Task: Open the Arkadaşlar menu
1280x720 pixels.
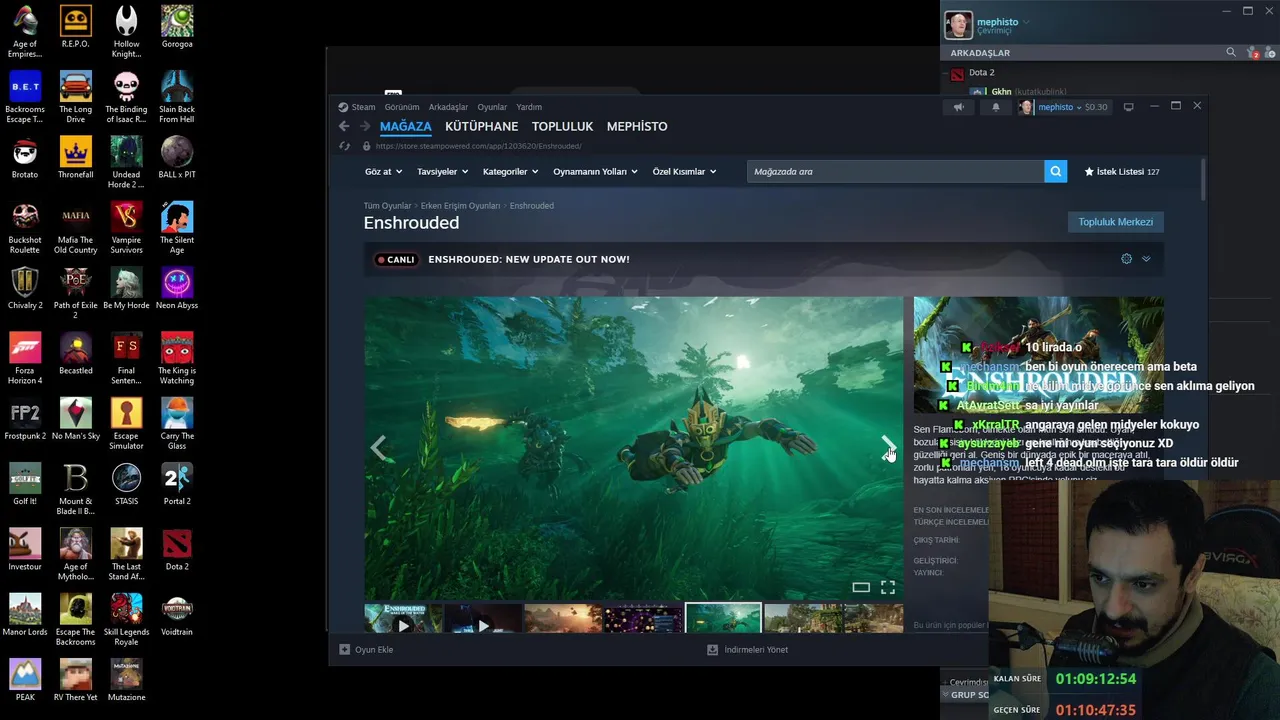Action: (448, 107)
